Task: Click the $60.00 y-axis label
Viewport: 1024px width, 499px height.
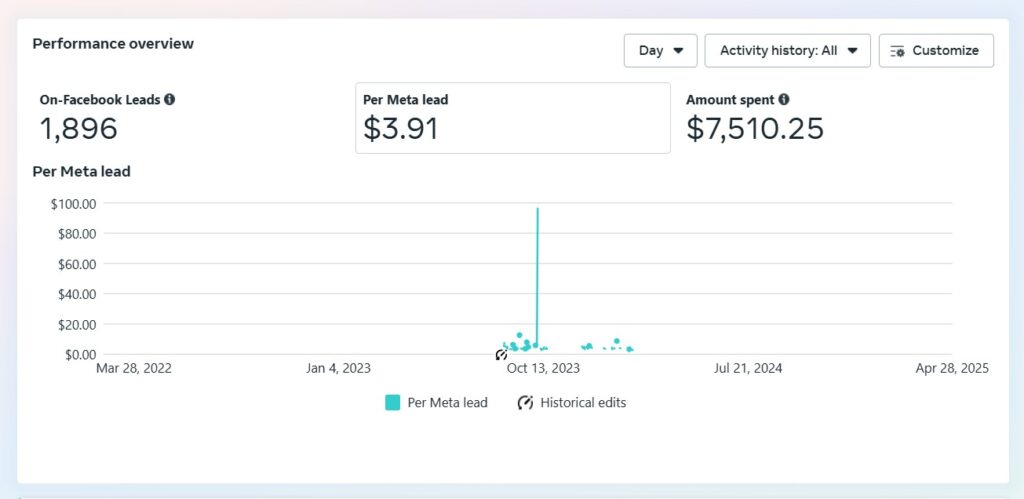Action: [x=76, y=264]
